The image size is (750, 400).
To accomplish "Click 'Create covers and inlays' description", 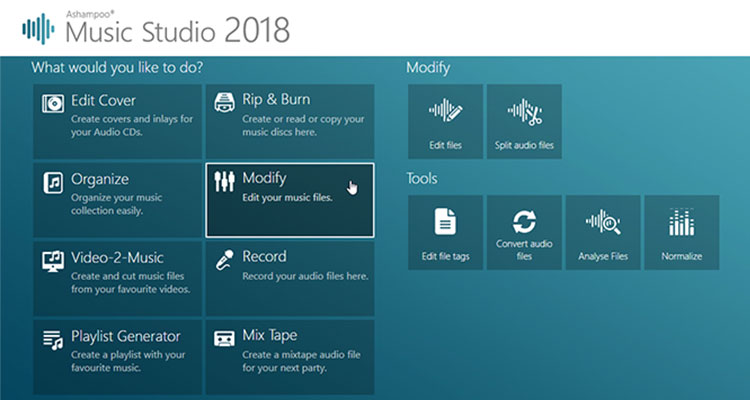I will point(132,126).
